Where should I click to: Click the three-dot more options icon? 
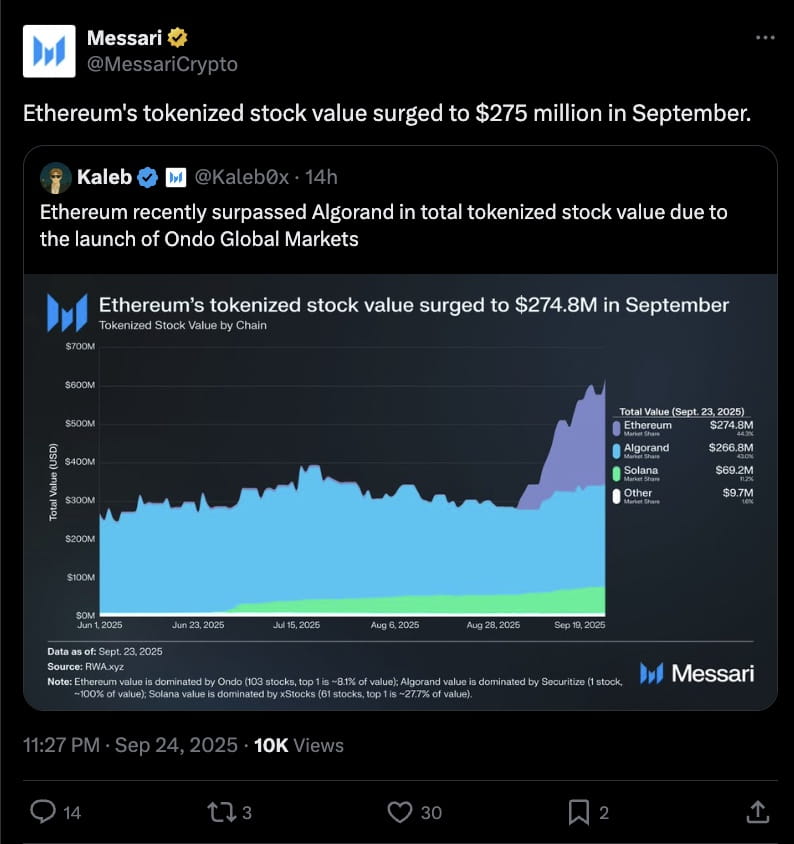pyautogui.click(x=765, y=38)
